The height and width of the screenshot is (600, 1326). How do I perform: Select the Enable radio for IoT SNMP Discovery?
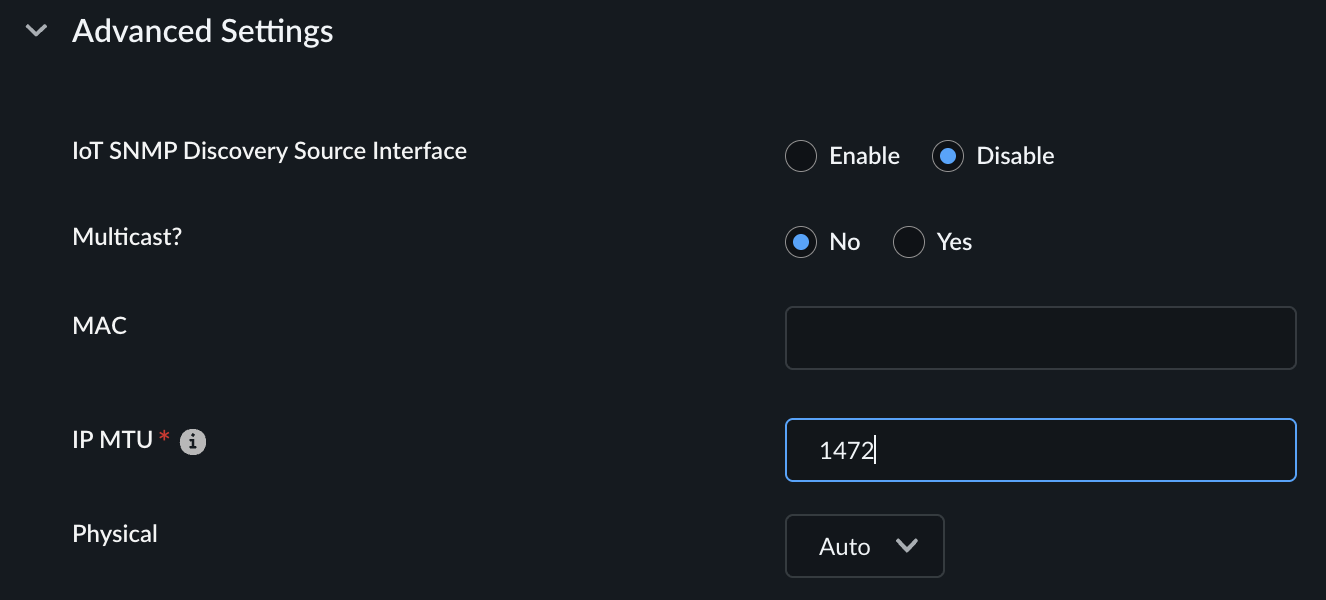(x=801, y=156)
